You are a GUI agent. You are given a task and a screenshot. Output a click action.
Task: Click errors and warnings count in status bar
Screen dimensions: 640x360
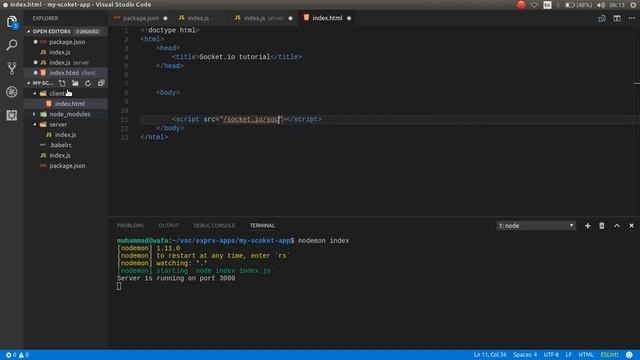tap(17, 355)
